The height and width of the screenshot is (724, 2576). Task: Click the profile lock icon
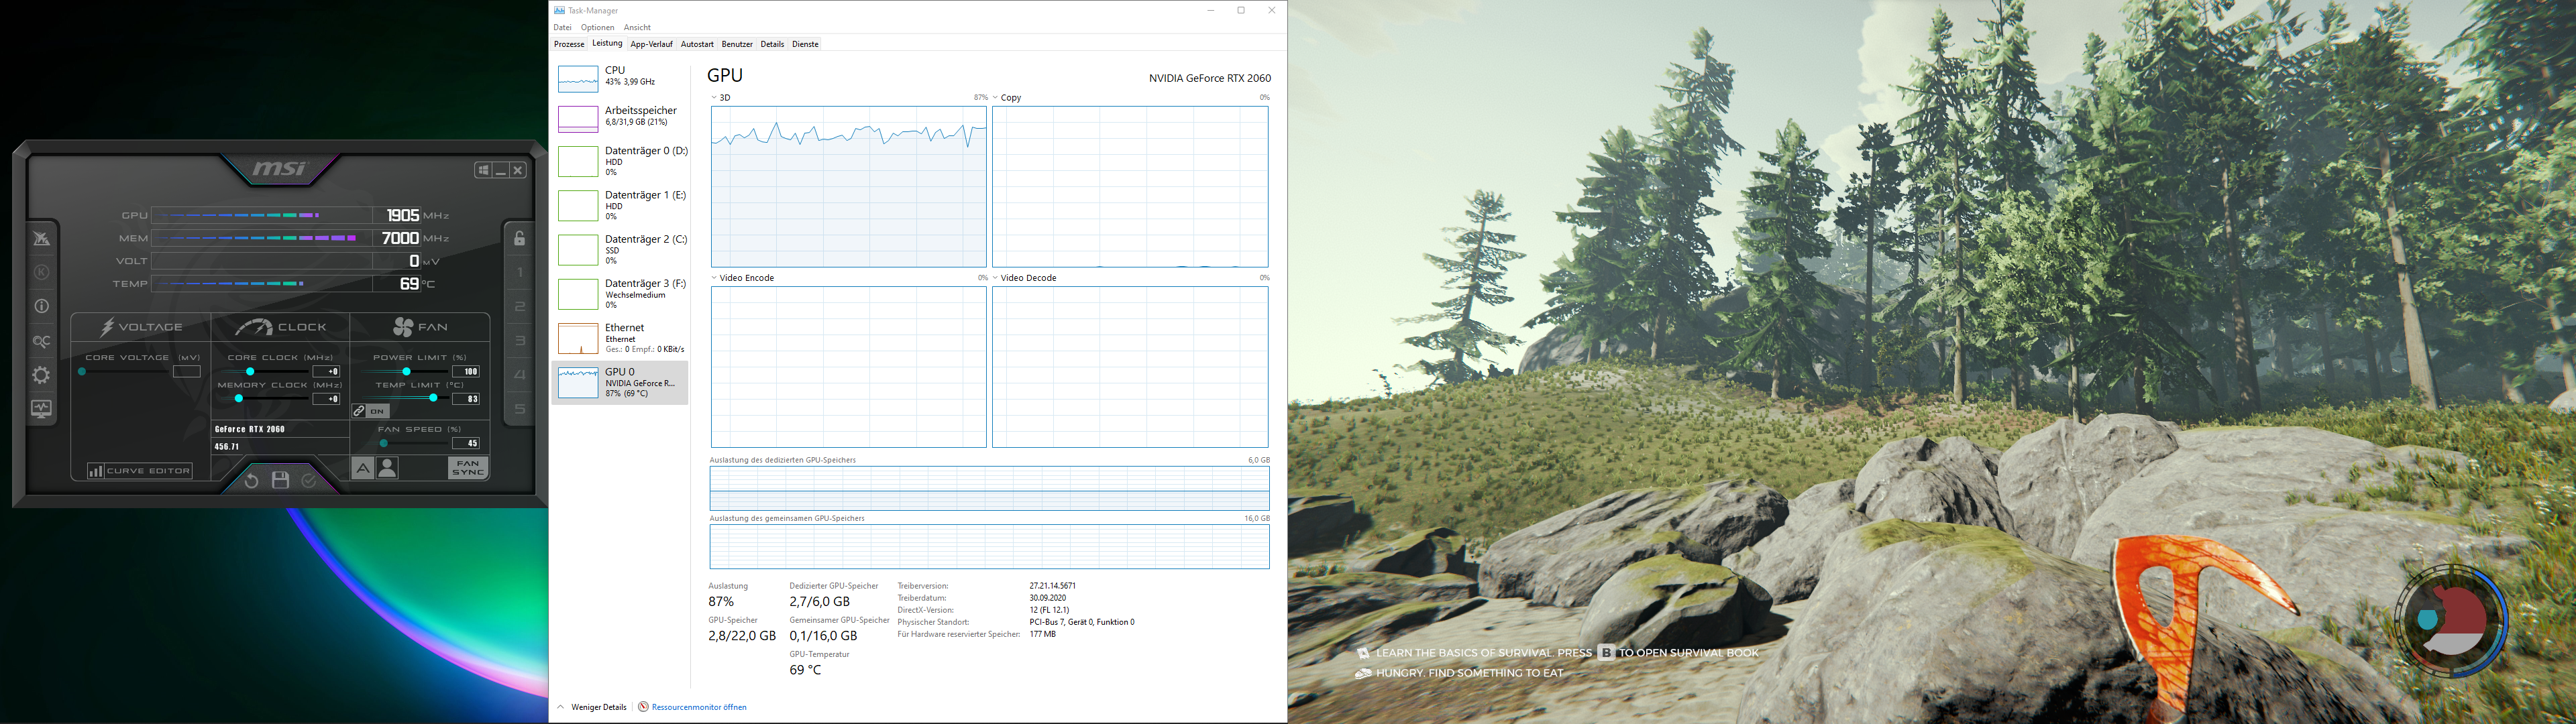[520, 238]
